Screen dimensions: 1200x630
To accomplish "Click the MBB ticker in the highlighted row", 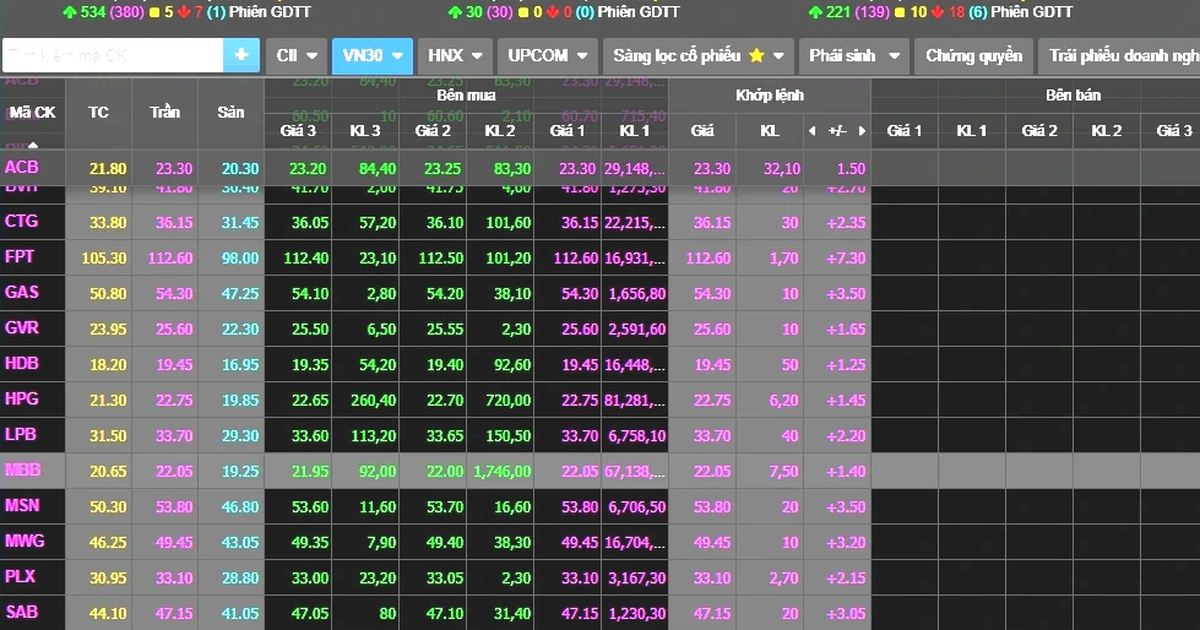I will point(22,470).
